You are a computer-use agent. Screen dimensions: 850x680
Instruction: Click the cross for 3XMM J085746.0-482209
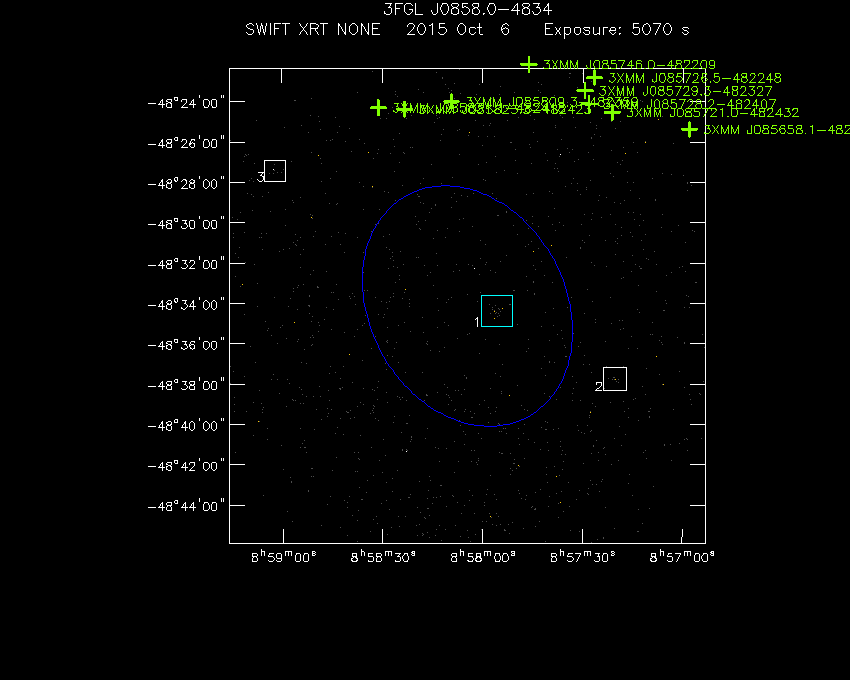point(529,65)
